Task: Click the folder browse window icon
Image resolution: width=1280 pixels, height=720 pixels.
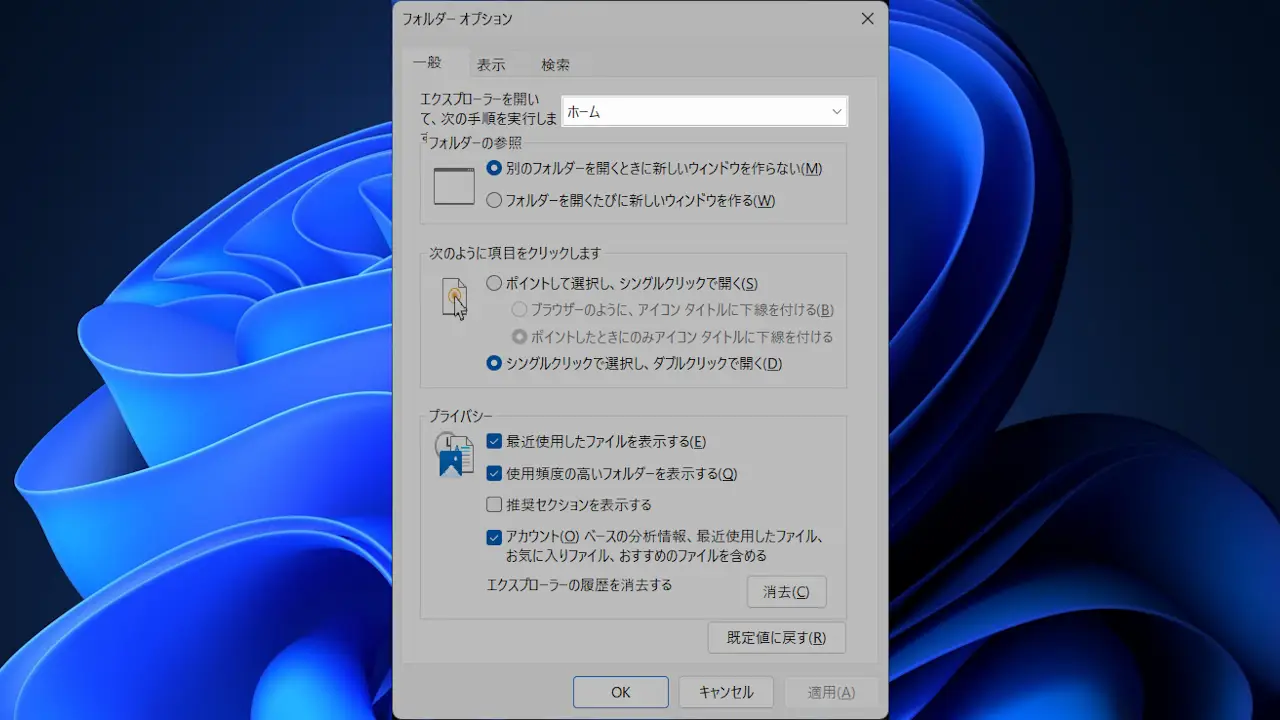Action: point(453,186)
